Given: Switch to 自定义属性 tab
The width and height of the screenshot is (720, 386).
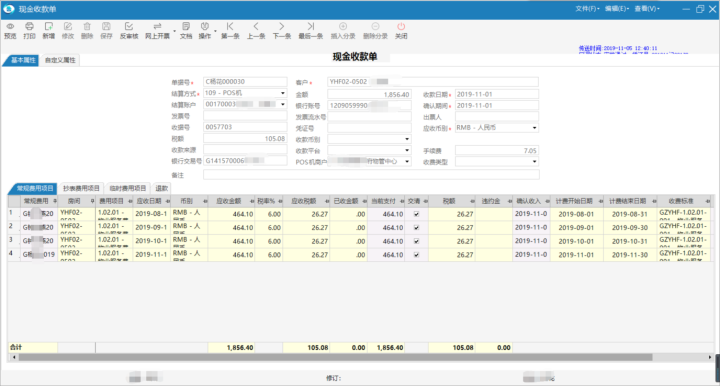Looking at the screenshot, I should [60, 60].
